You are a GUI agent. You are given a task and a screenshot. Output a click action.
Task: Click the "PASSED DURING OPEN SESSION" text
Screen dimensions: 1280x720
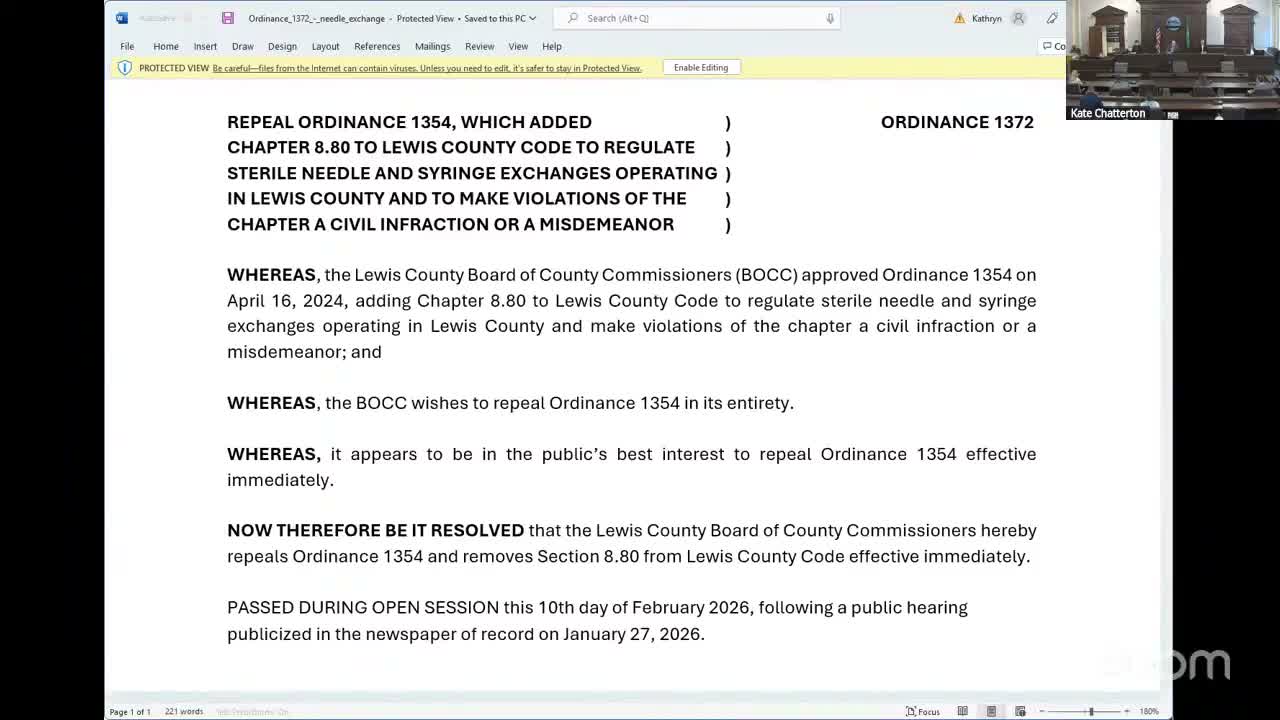(363, 607)
